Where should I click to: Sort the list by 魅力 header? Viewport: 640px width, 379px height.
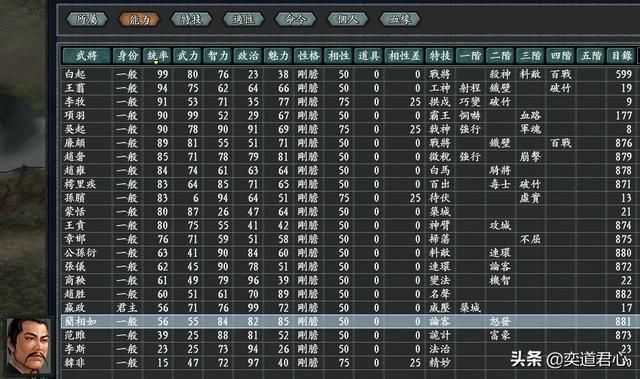click(x=278, y=55)
